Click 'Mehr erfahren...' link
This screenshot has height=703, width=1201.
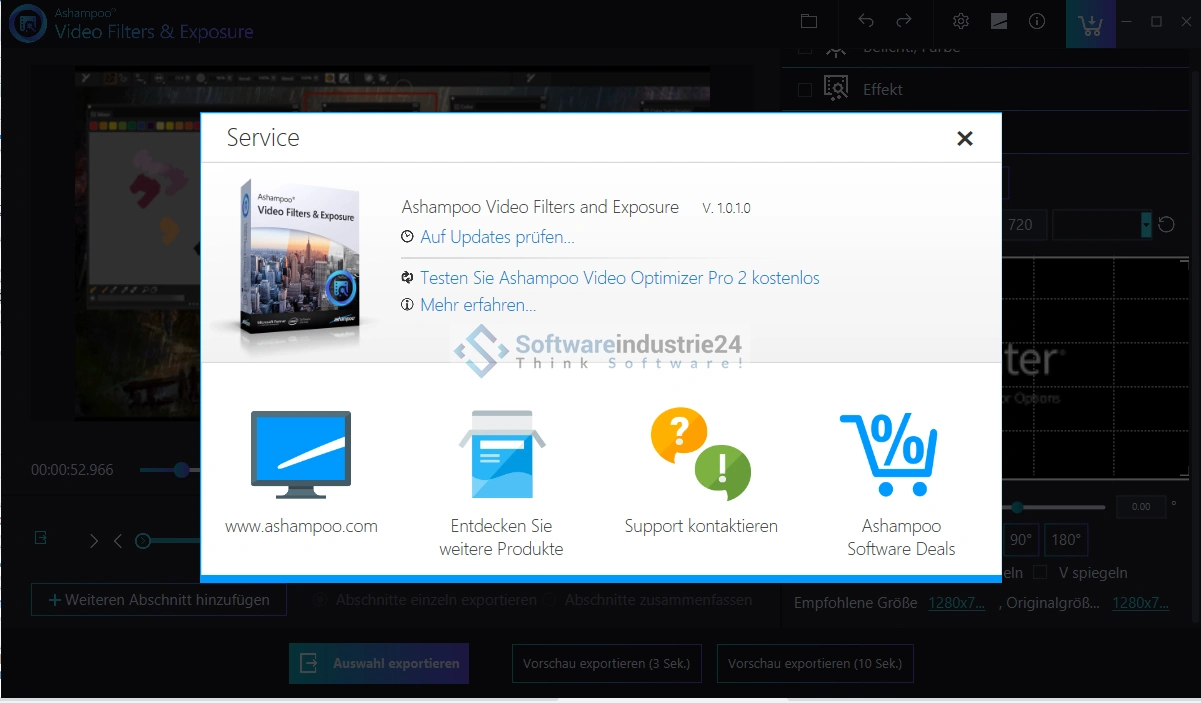point(478,305)
